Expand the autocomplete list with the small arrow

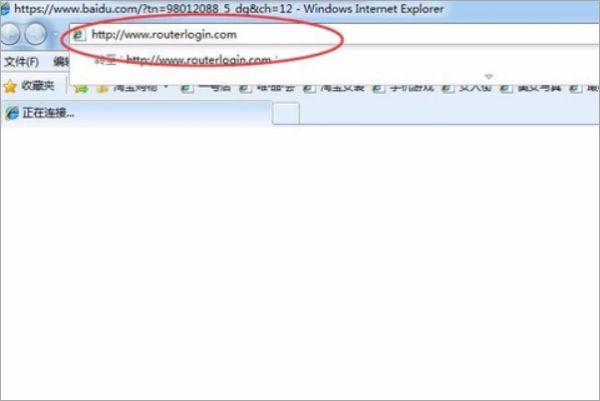[x=489, y=77]
